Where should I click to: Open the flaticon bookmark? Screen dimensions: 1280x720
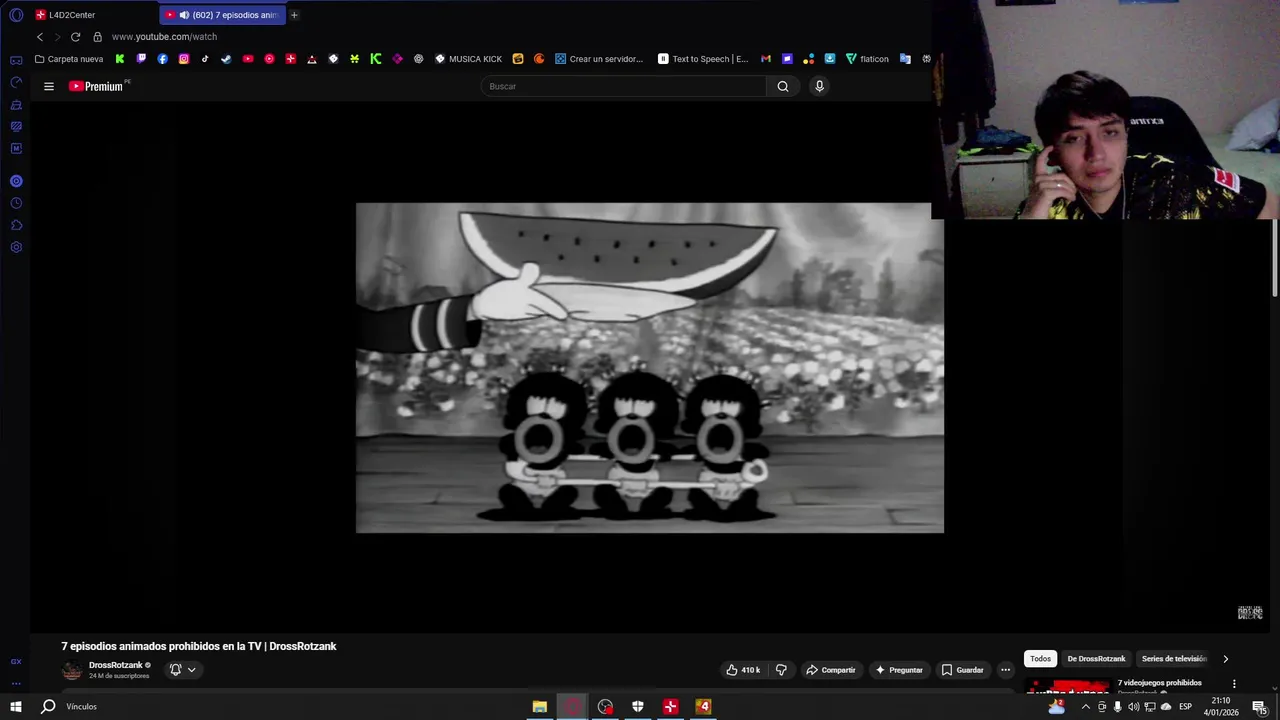pyautogui.click(x=867, y=59)
